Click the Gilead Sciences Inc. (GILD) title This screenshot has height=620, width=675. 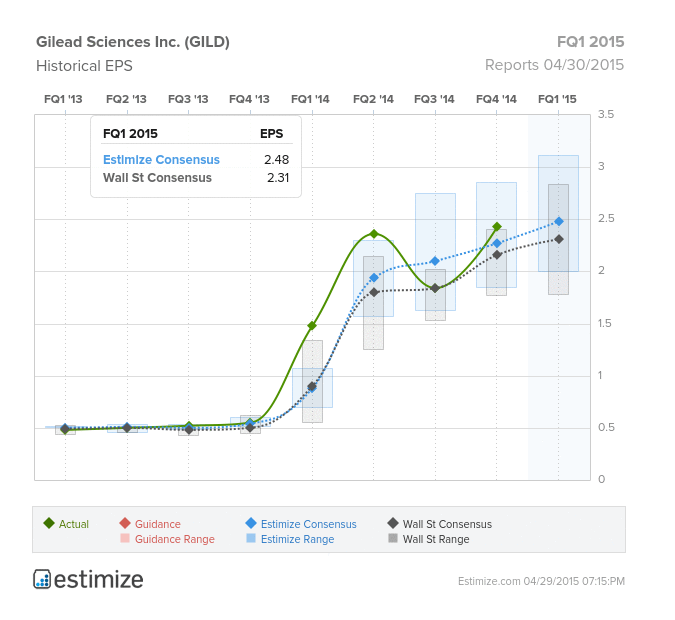[133, 42]
